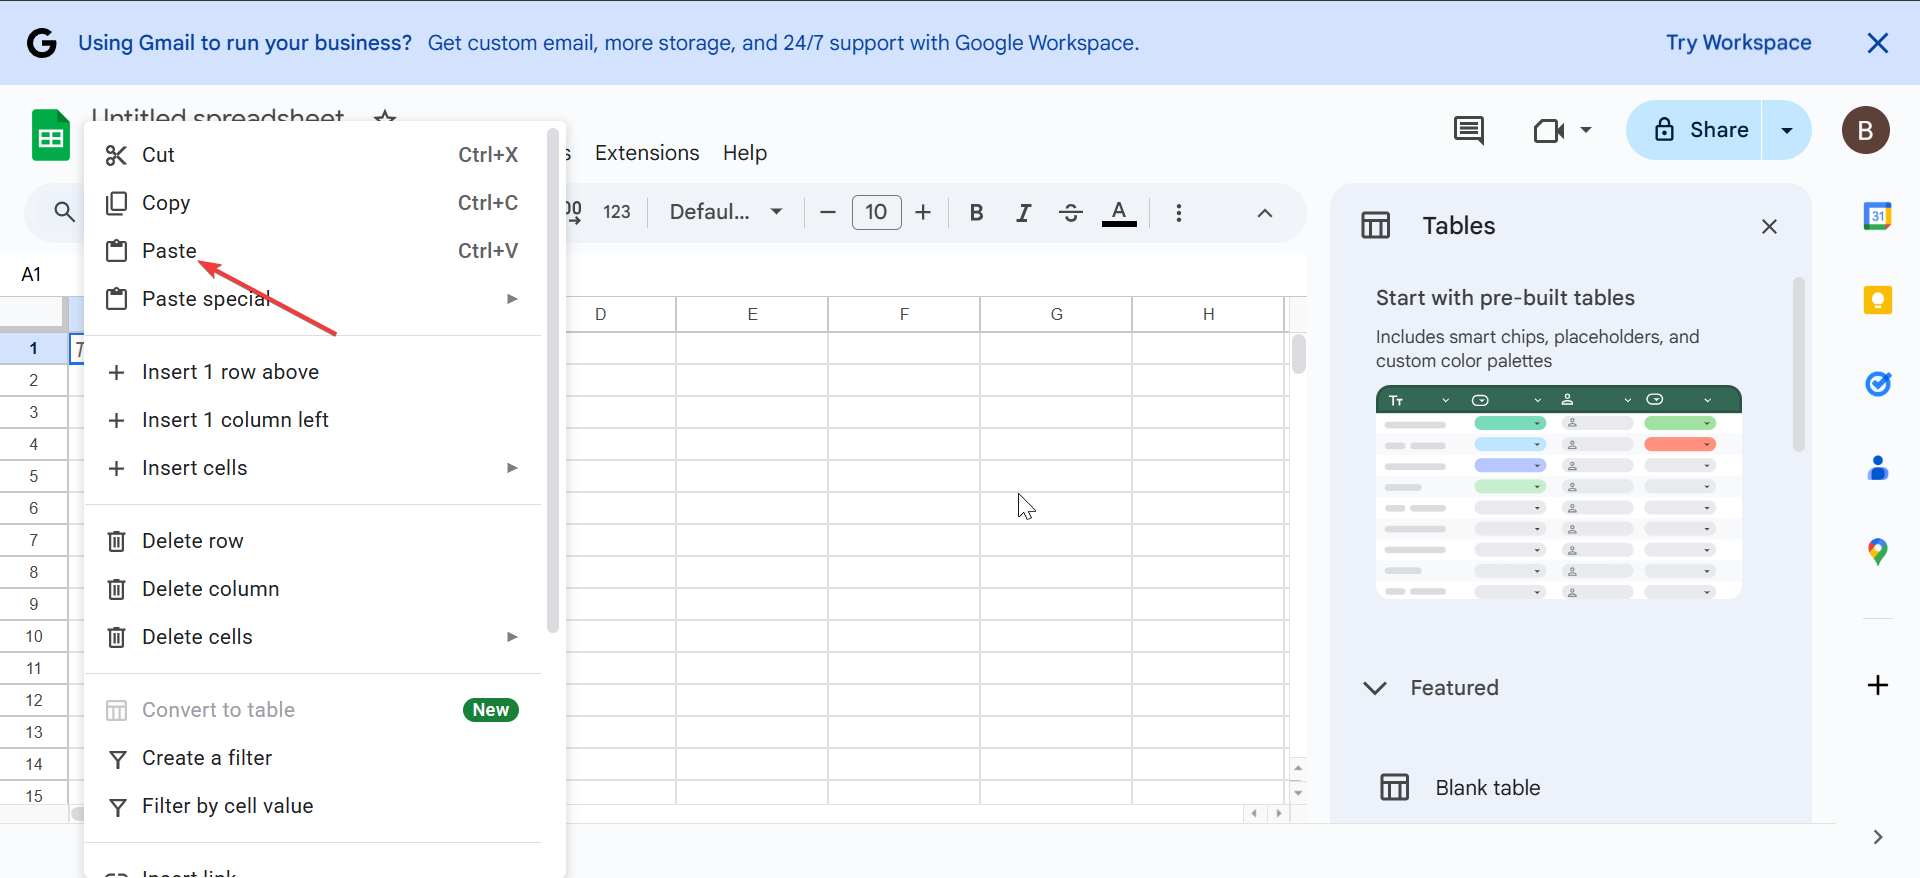
Task: Close the Tables side panel
Action: click(1769, 226)
